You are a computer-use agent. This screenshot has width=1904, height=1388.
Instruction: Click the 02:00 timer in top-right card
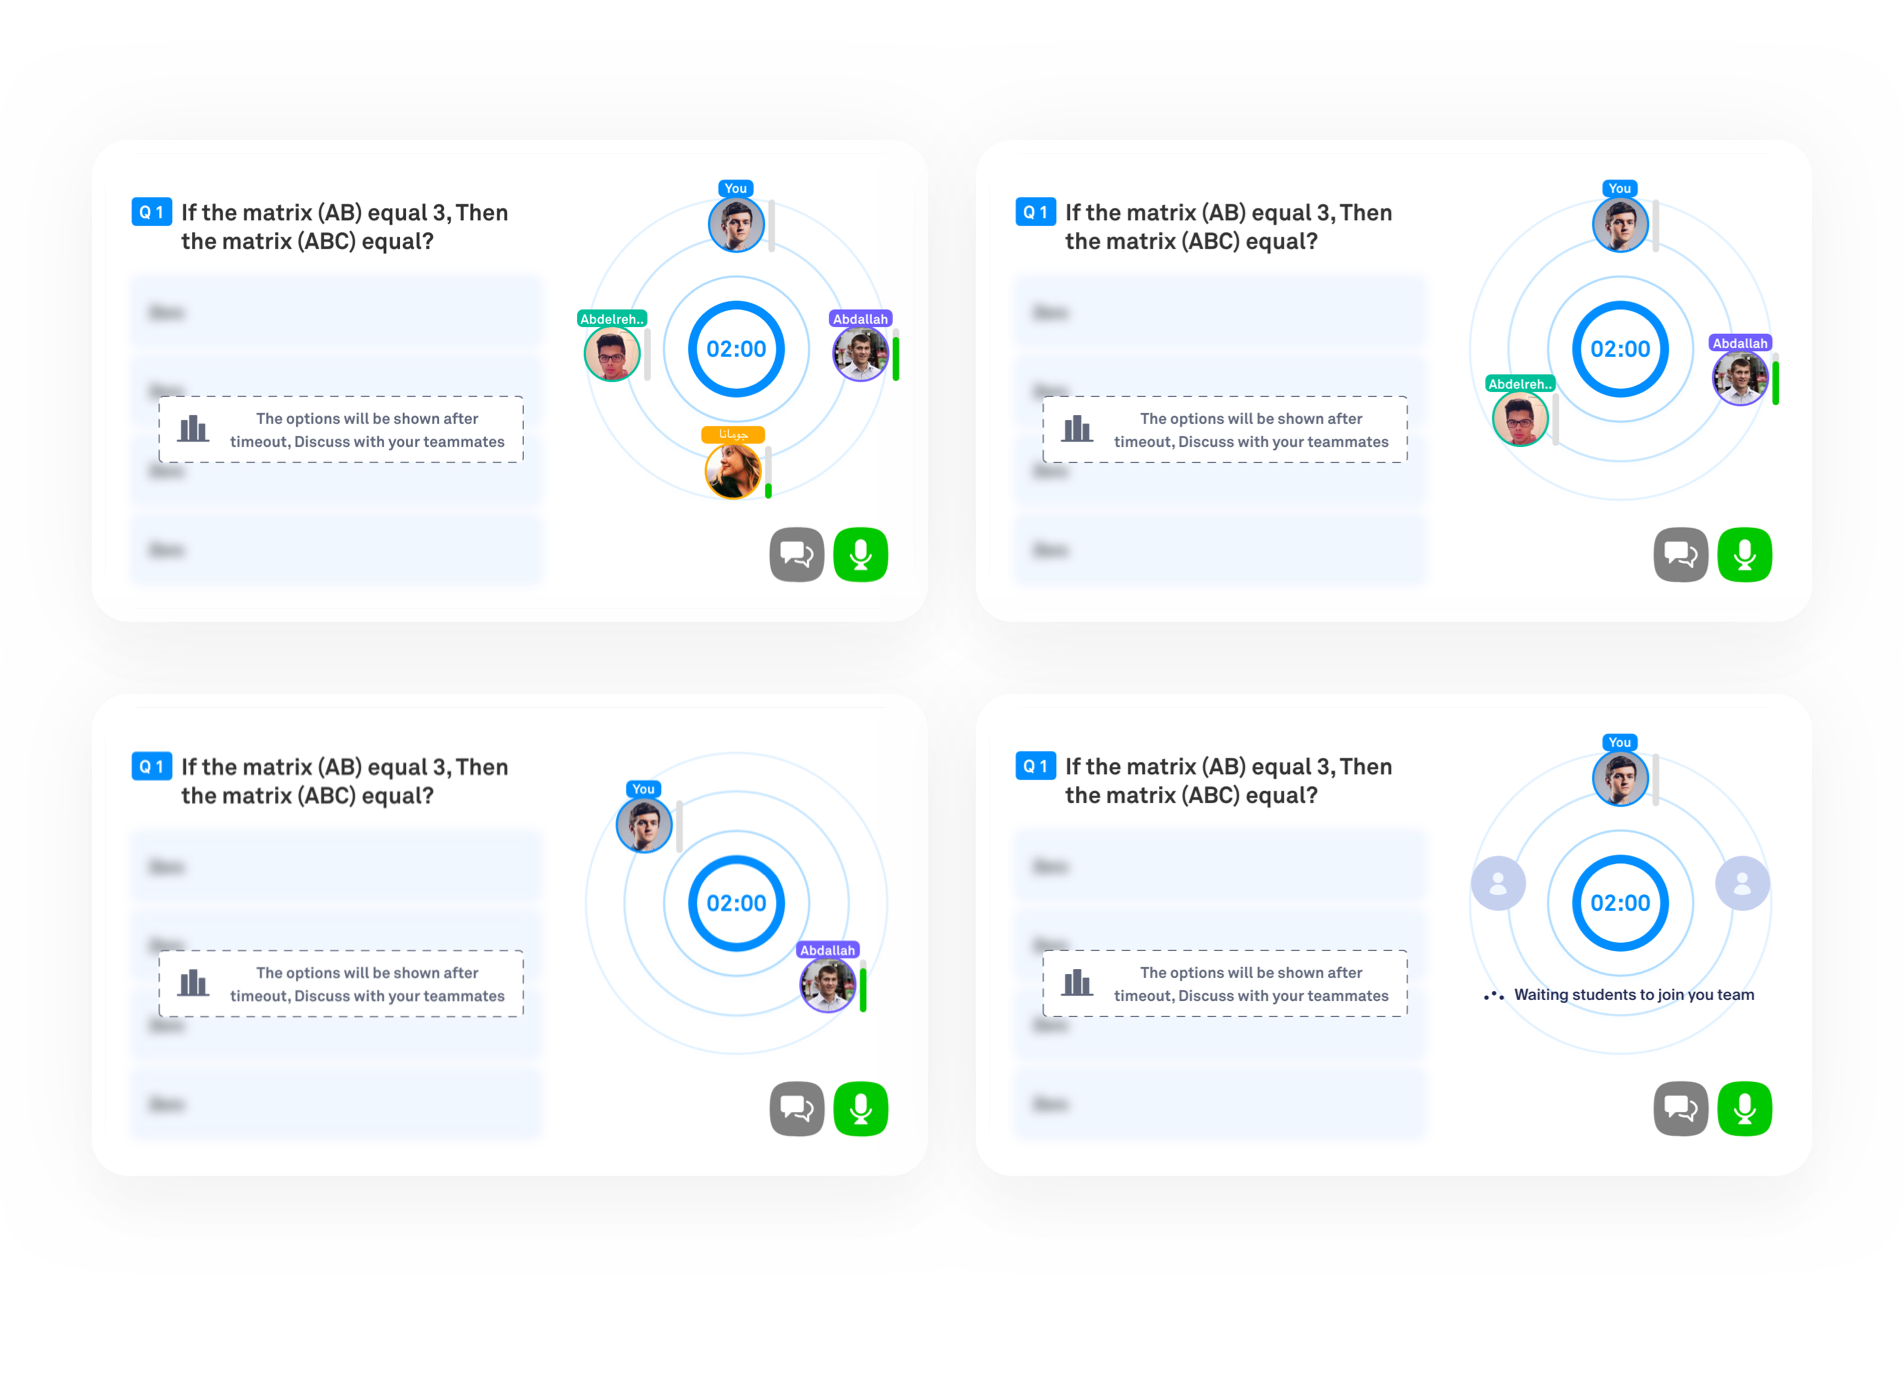[x=1620, y=349]
